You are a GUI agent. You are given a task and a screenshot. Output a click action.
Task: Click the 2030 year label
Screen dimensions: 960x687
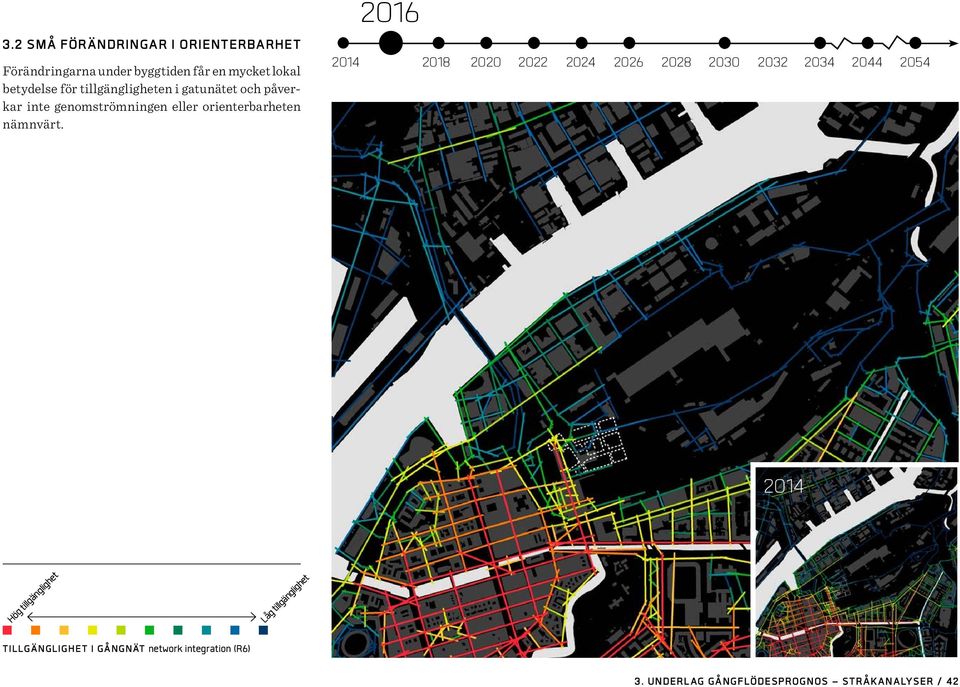tap(724, 62)
